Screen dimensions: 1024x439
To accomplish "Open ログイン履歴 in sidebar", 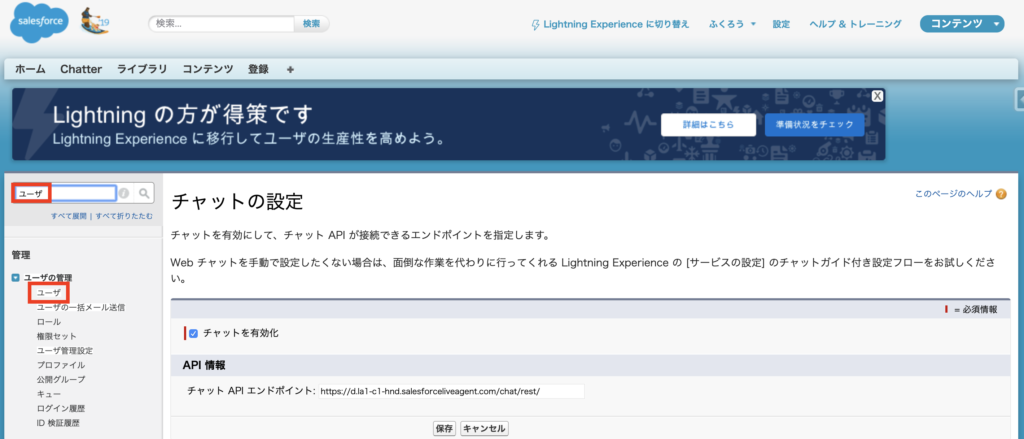I will tap(61, 408).
